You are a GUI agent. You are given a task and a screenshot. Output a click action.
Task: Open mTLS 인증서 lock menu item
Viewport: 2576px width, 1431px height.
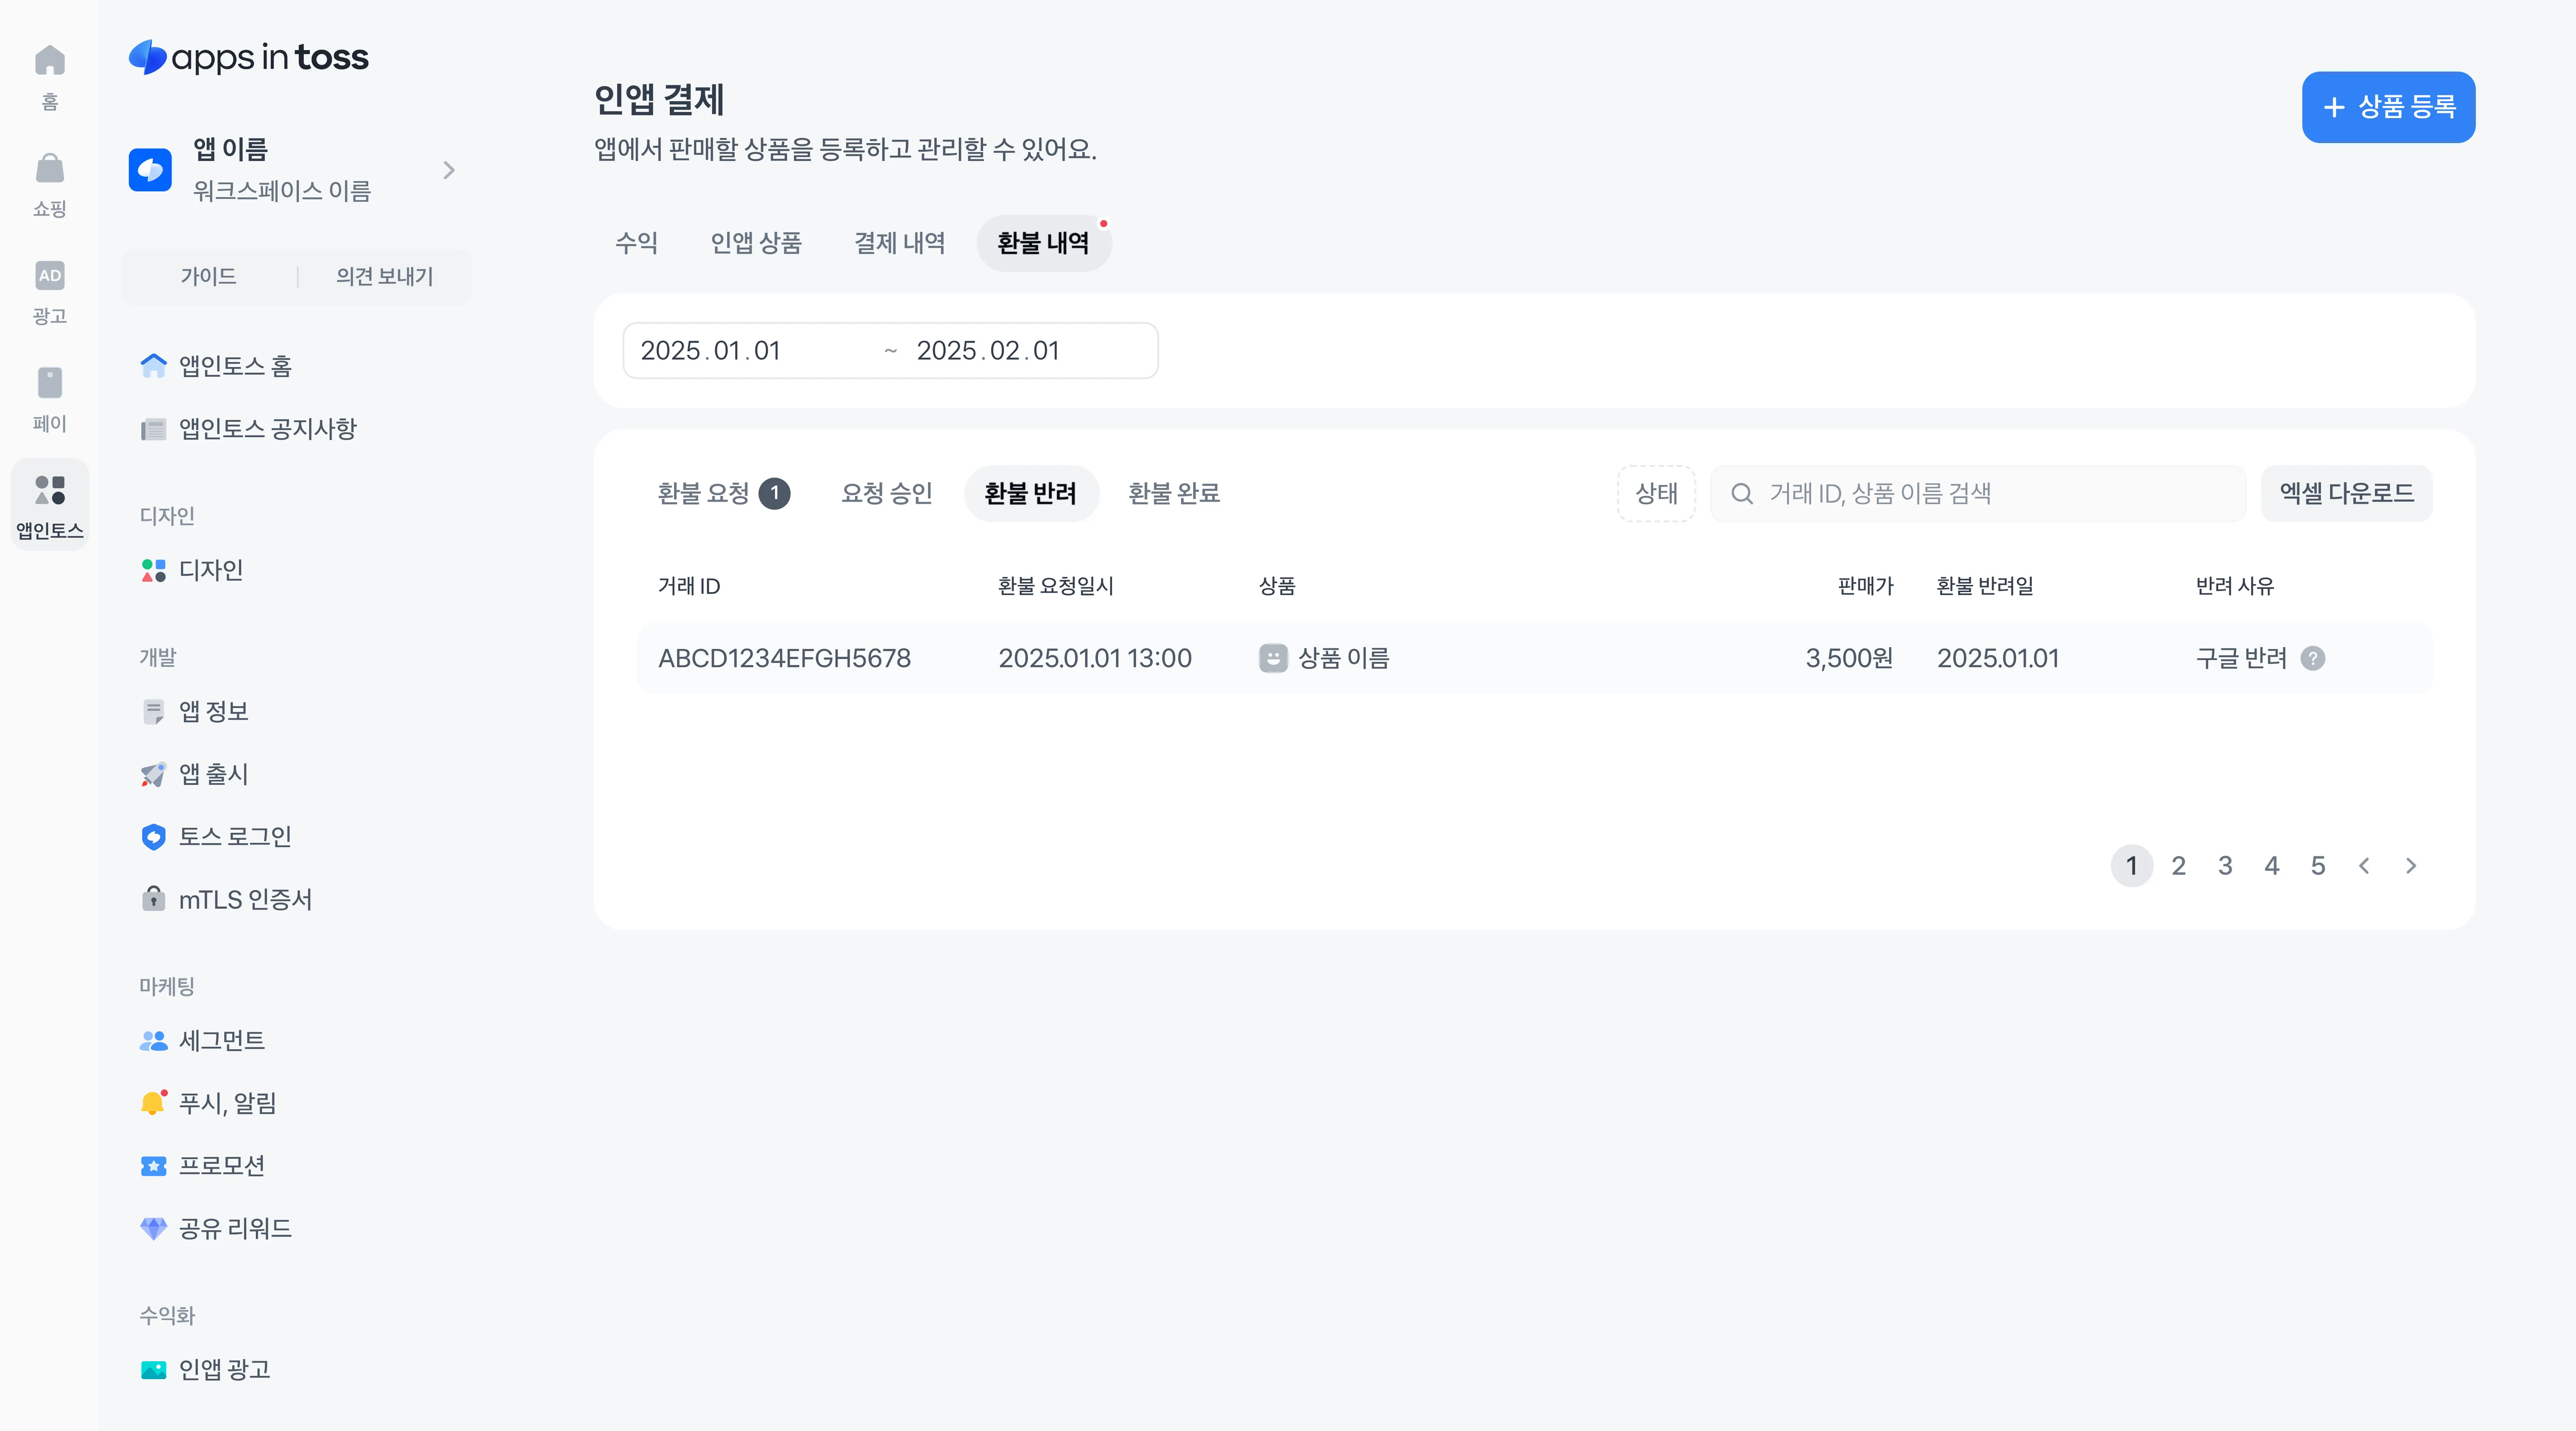[x=244, y=899]
